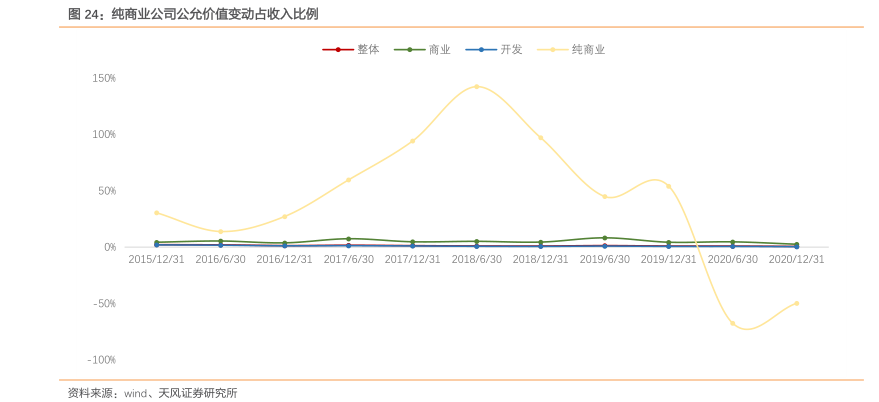Click the -100% y-axis label
The height and width of the screenshot is (402, 879).
[x=102, y=360]
